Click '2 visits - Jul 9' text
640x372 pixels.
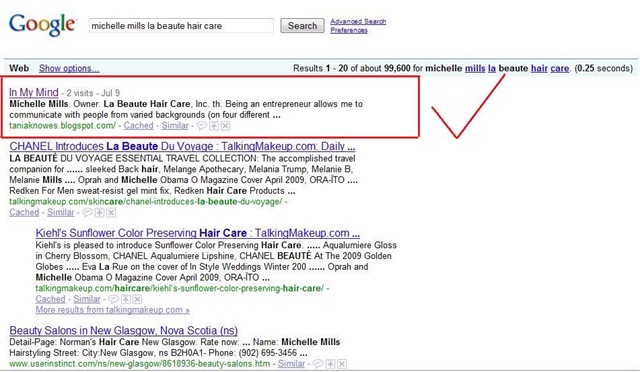click(x=93, y=93)
